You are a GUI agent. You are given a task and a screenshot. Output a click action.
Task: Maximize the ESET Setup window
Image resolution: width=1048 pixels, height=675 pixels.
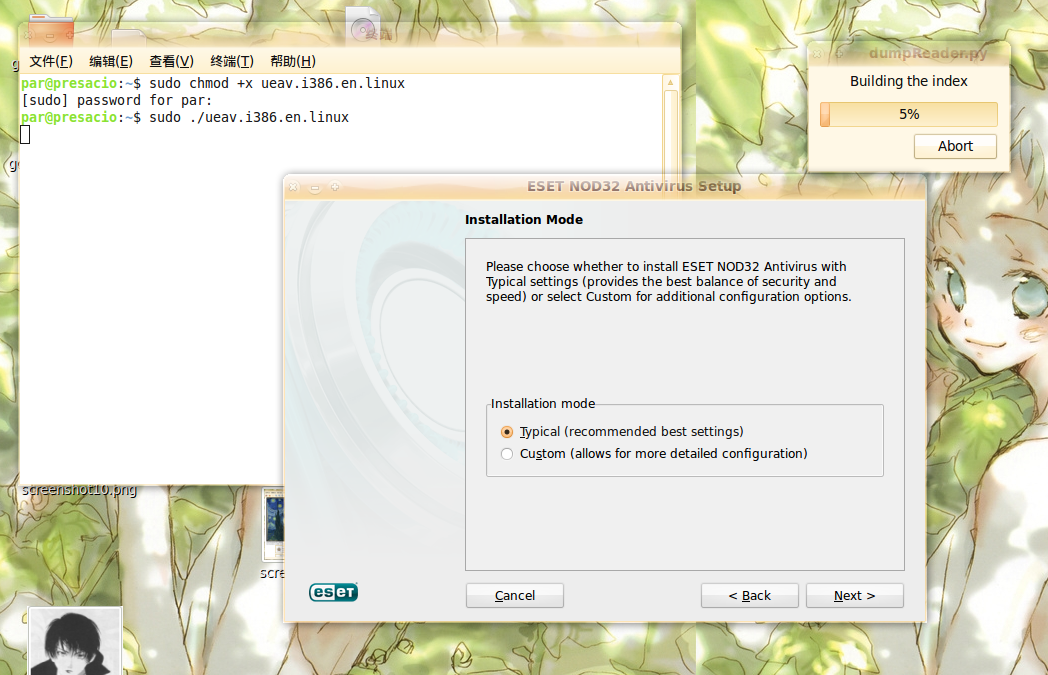point(335,187)
